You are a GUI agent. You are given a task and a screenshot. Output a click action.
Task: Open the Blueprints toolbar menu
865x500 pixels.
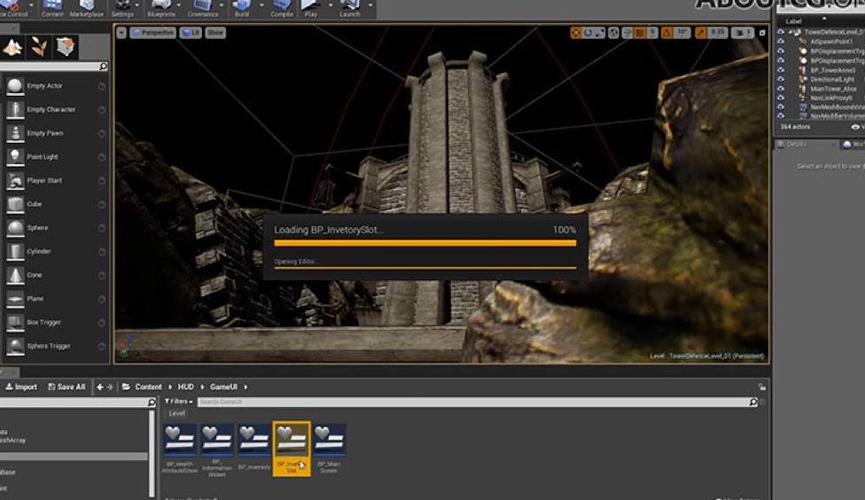(x=161, y=8)
